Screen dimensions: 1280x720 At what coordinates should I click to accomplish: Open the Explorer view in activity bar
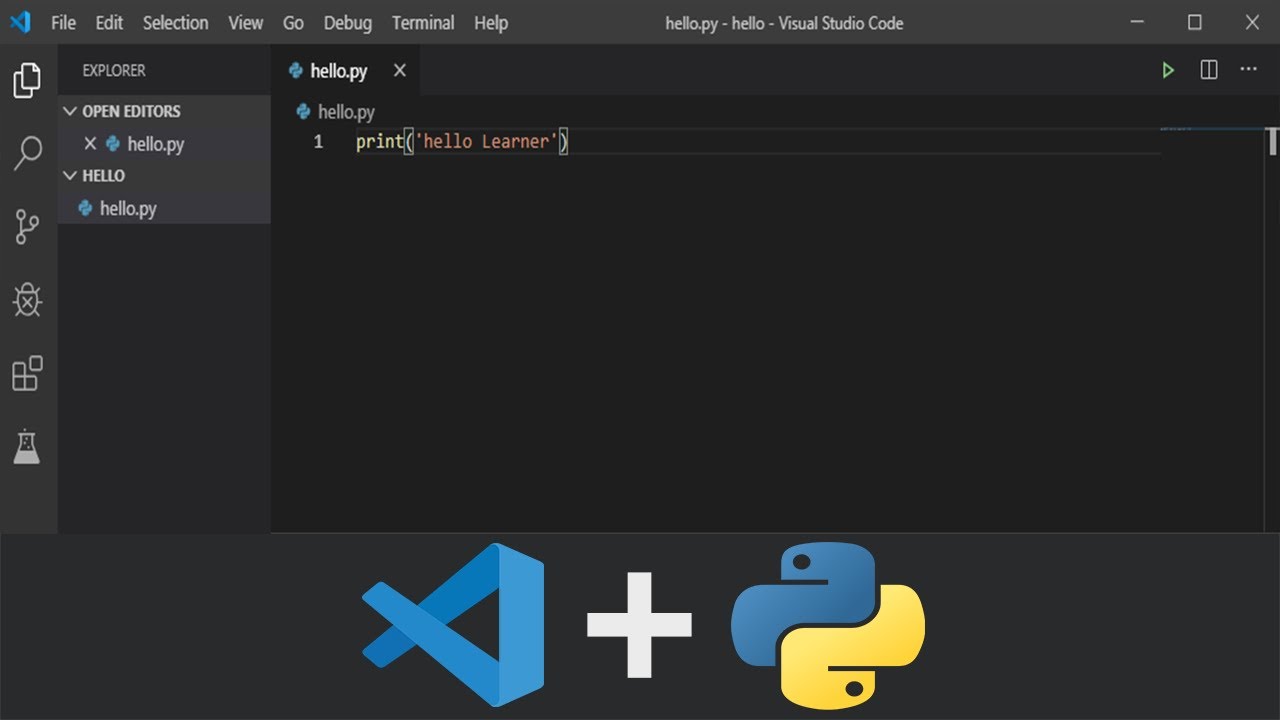pos(27,80)
